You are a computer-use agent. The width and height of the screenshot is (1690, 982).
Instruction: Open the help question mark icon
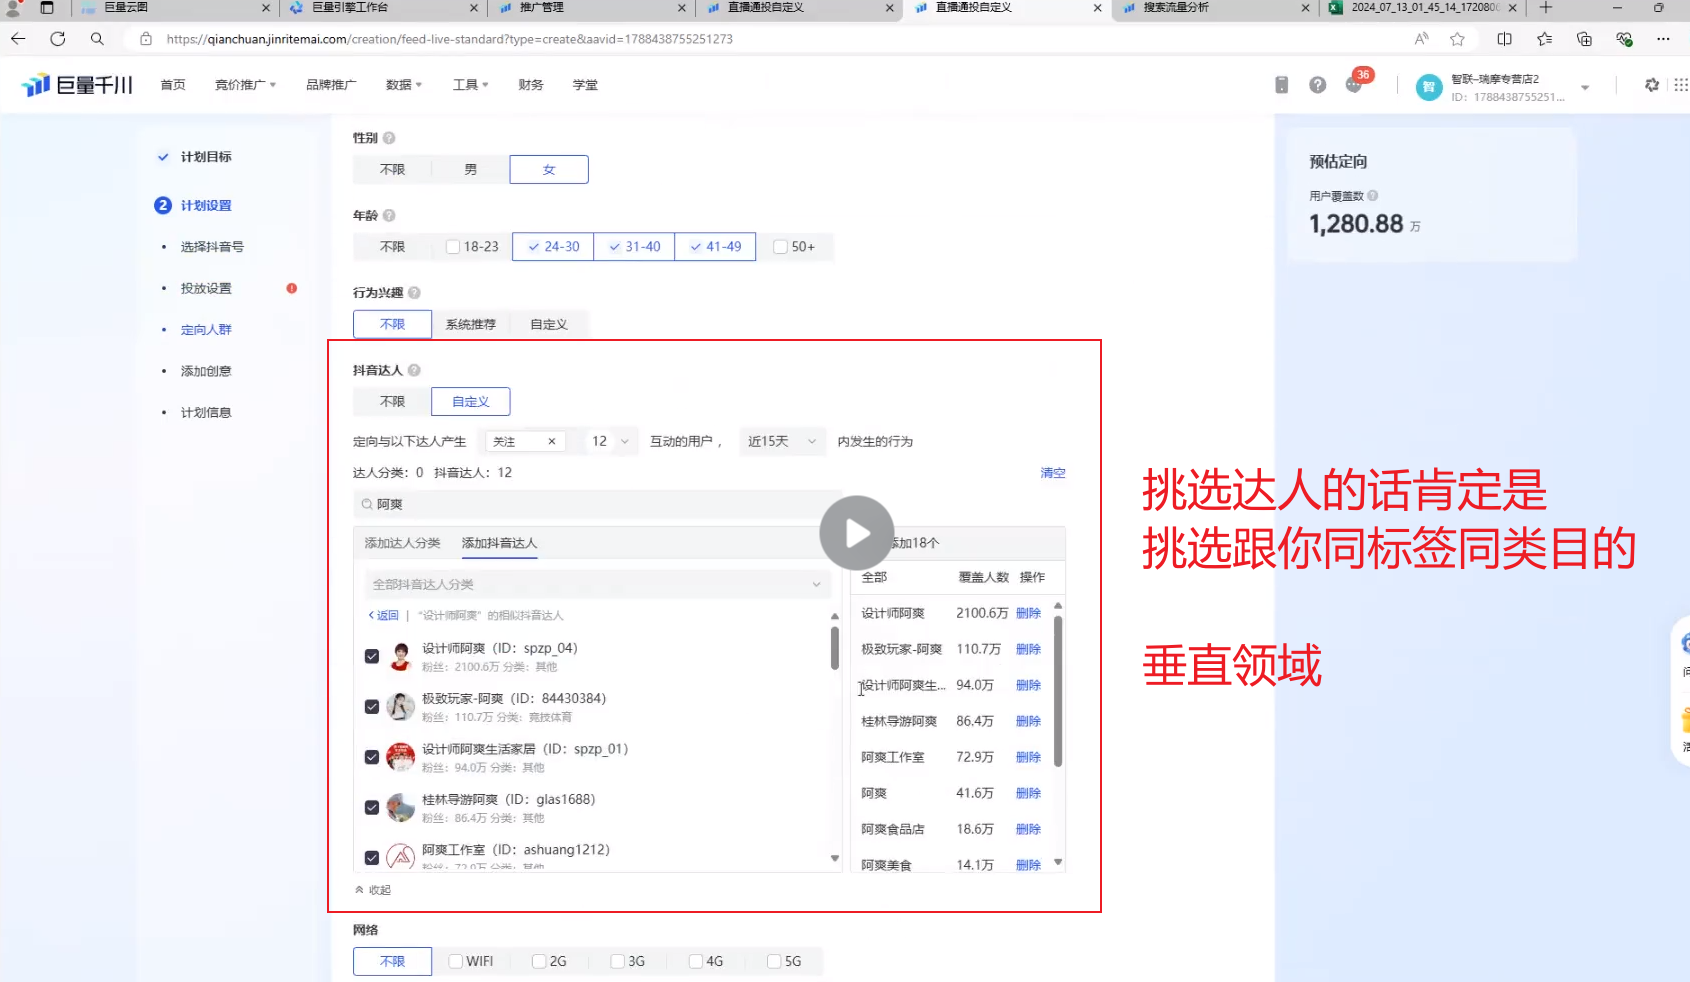coord(1317,85)
